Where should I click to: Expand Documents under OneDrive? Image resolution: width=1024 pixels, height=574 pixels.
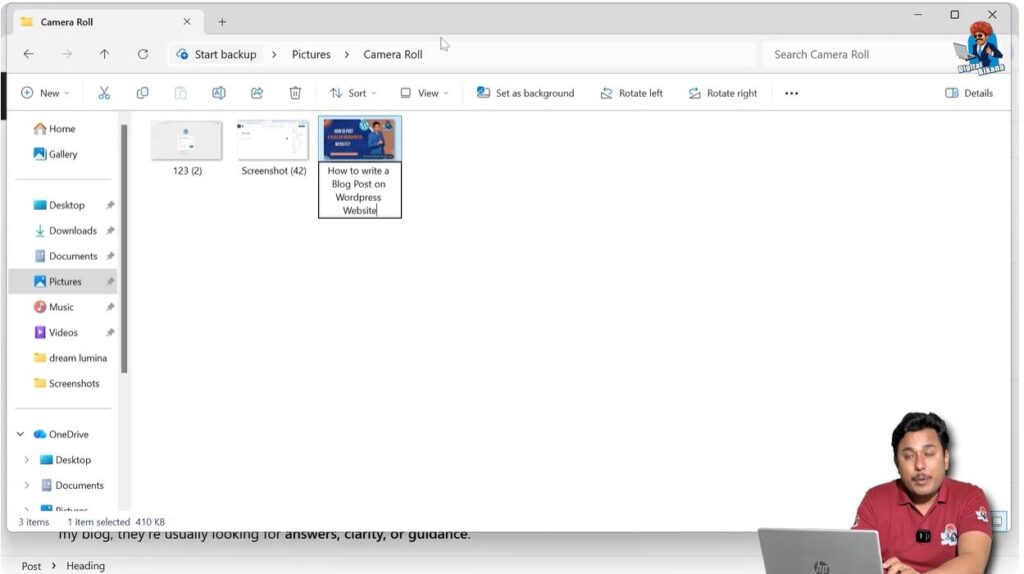point(26,485)
